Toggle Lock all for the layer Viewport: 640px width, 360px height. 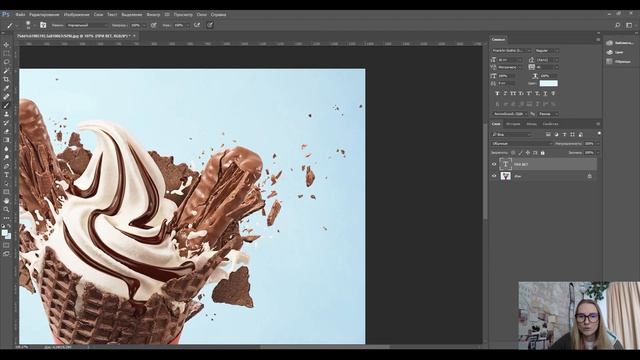tap(542, 153)
